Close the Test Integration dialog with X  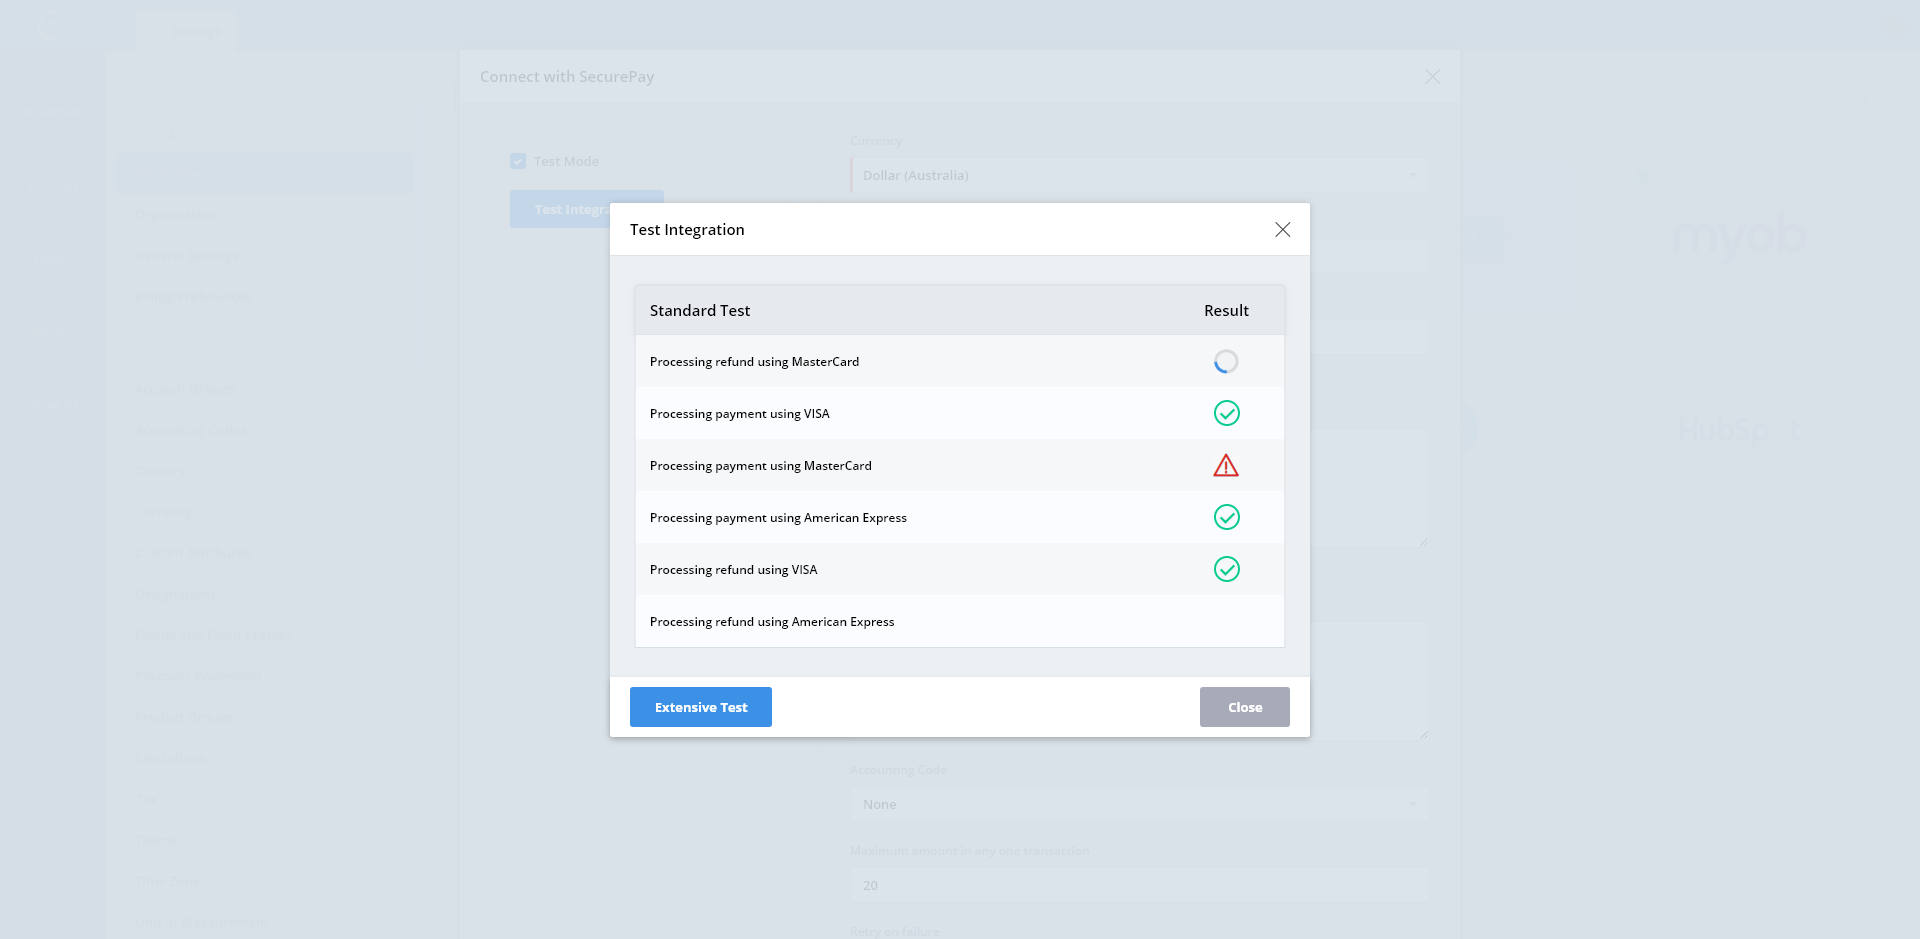(x=1282, y=230)
